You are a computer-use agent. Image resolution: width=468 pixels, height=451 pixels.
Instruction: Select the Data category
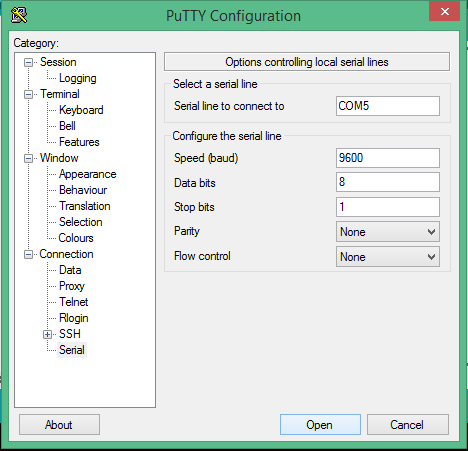[70, 270]
